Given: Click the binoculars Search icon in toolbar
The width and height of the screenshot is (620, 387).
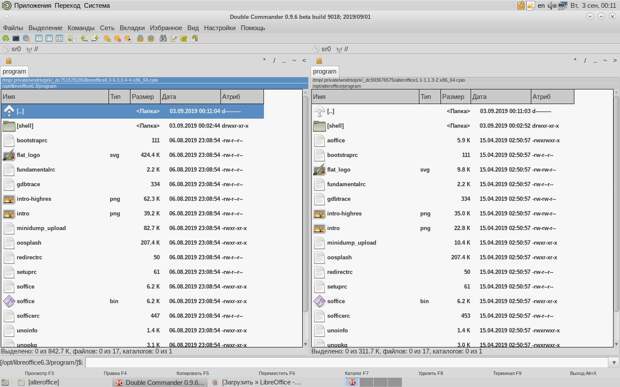Looking at the screenshot, I should click(163, 38).
